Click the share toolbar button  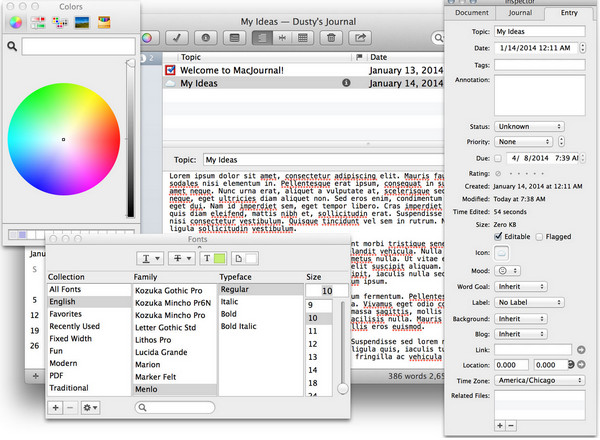coord(362,37)
